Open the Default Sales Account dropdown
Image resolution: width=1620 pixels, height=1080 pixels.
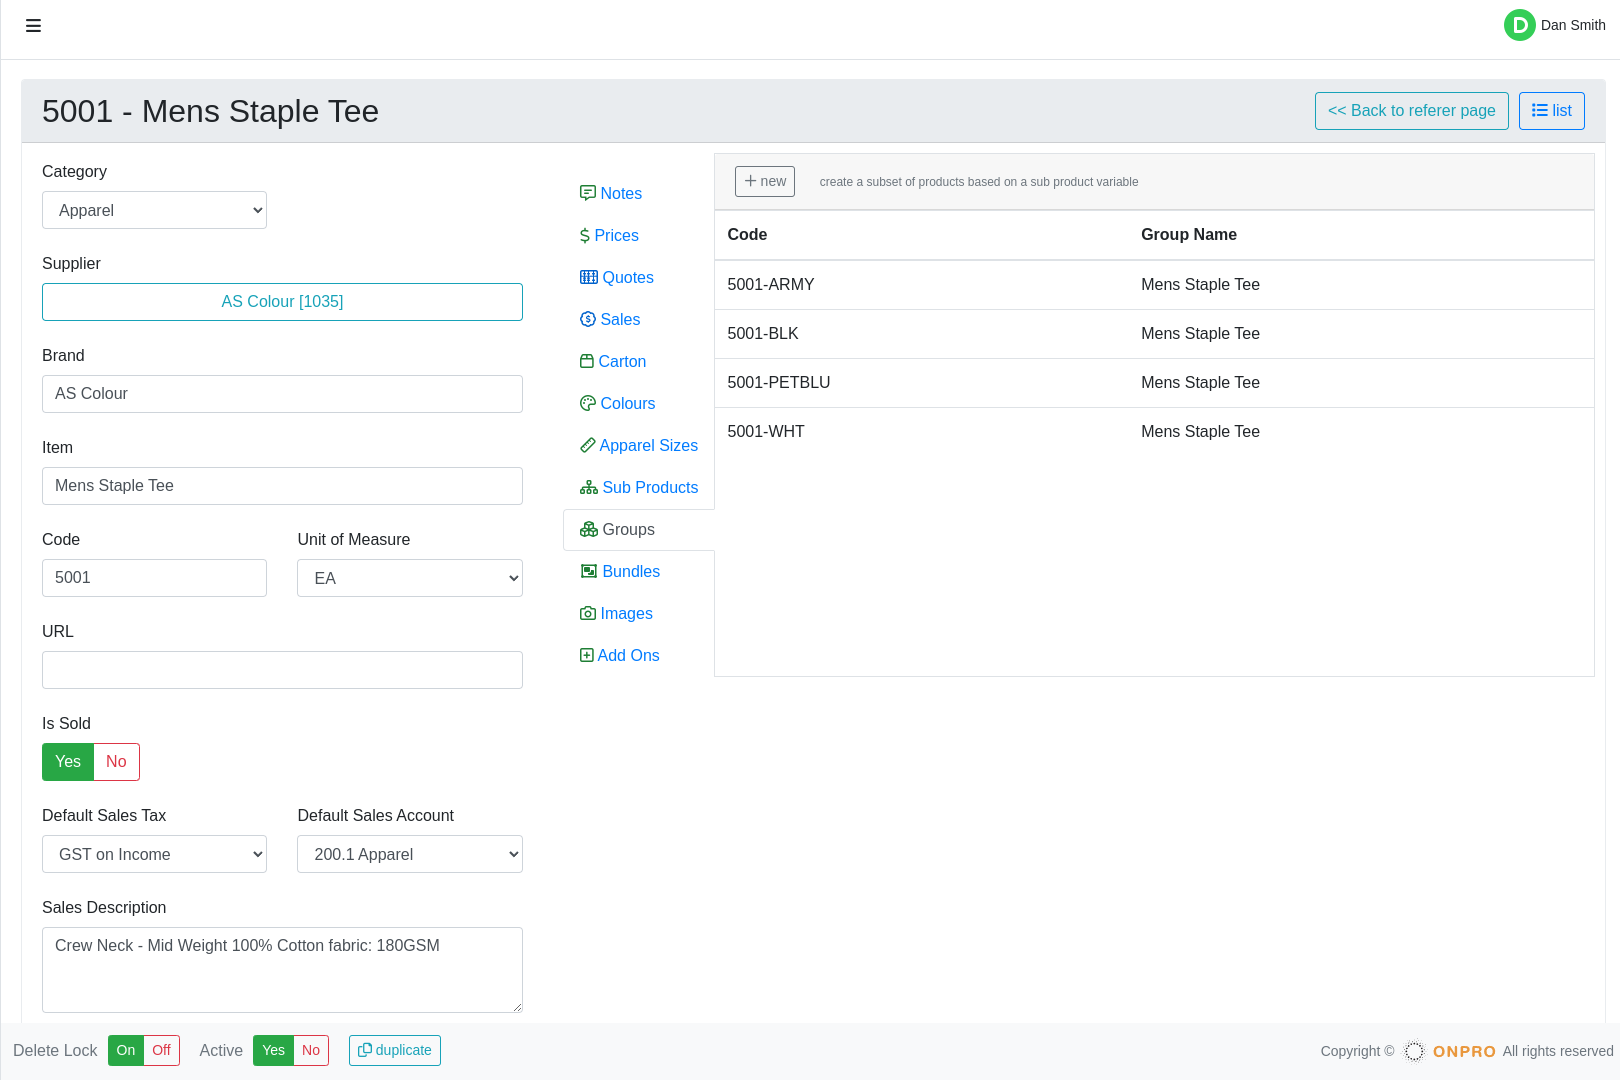coord(410,854)
